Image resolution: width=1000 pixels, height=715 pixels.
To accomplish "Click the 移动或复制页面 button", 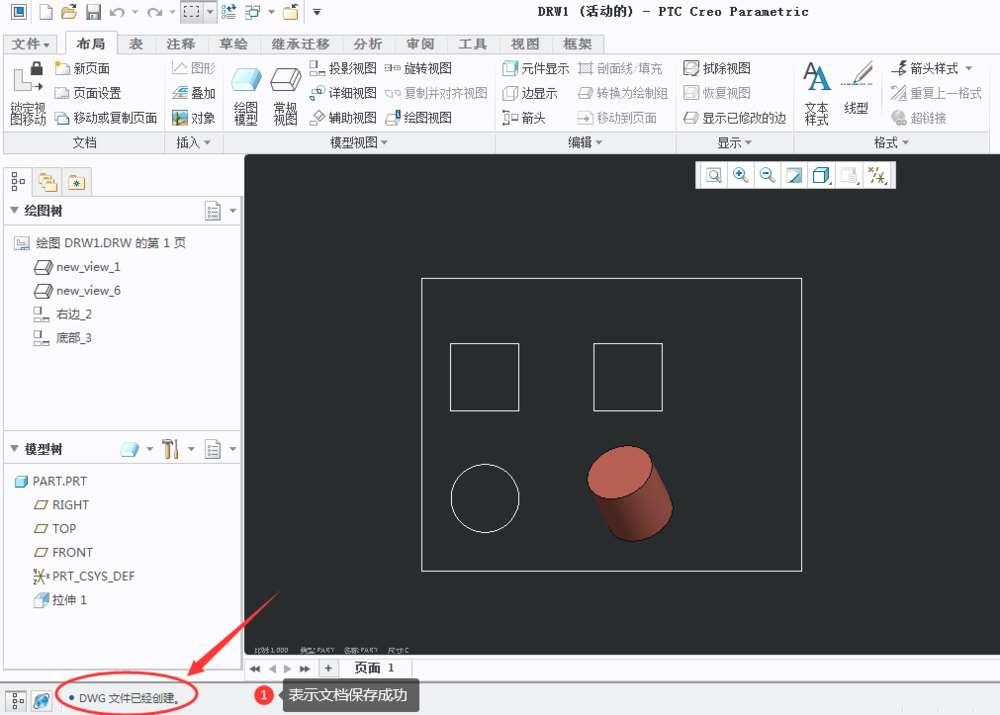I will click(106, 118).
